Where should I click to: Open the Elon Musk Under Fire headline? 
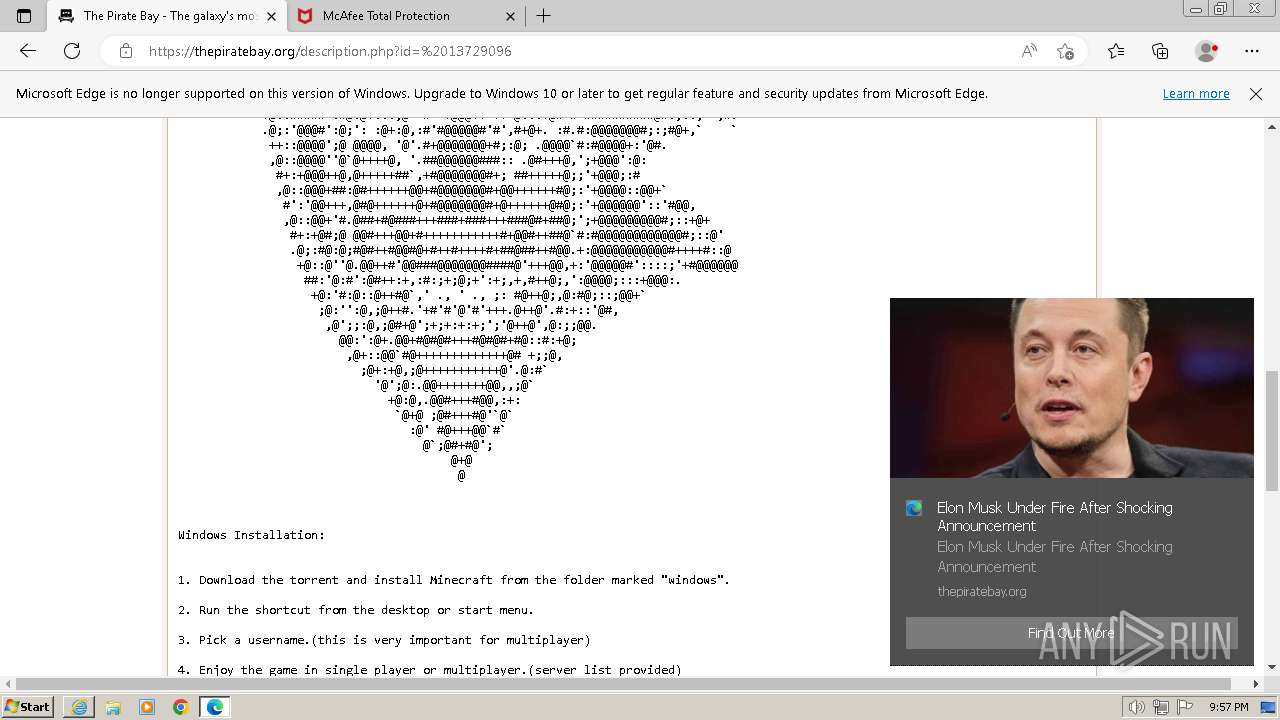point(1054,517)
